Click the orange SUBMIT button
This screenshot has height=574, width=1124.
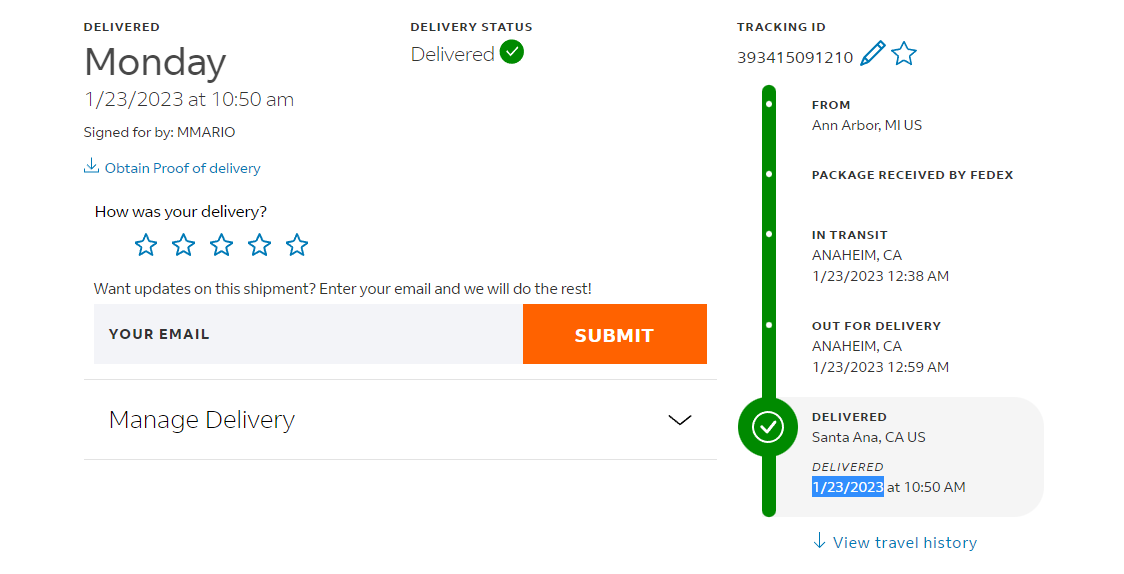[615, 334]
